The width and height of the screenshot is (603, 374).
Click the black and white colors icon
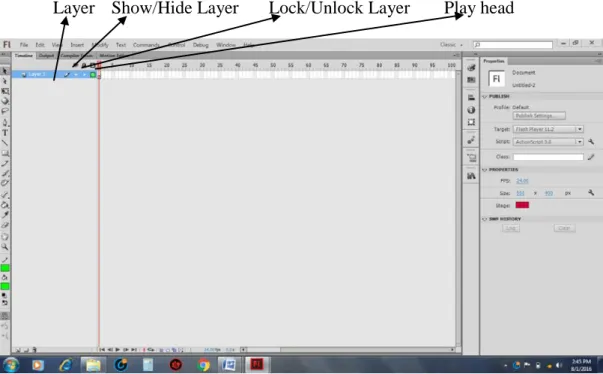click(x=5, y=295)
